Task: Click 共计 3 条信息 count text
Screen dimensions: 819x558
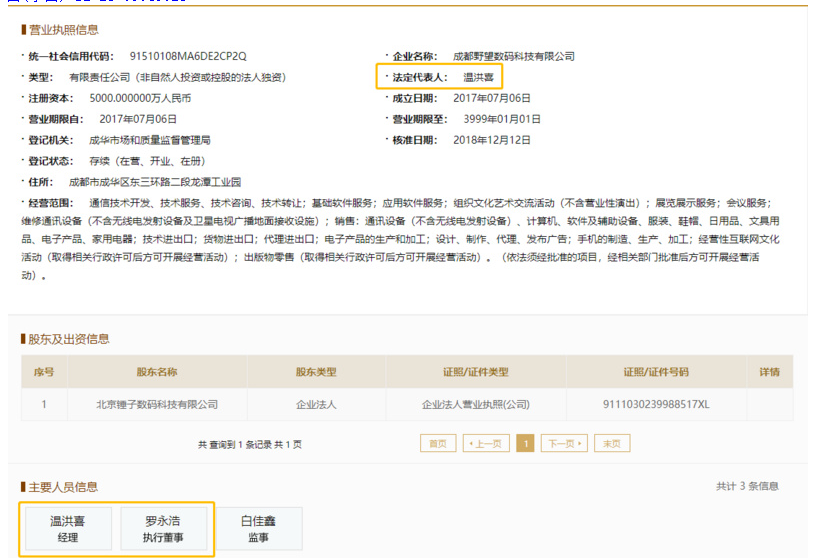Action: pyautogui.click(x=747, y=486)
